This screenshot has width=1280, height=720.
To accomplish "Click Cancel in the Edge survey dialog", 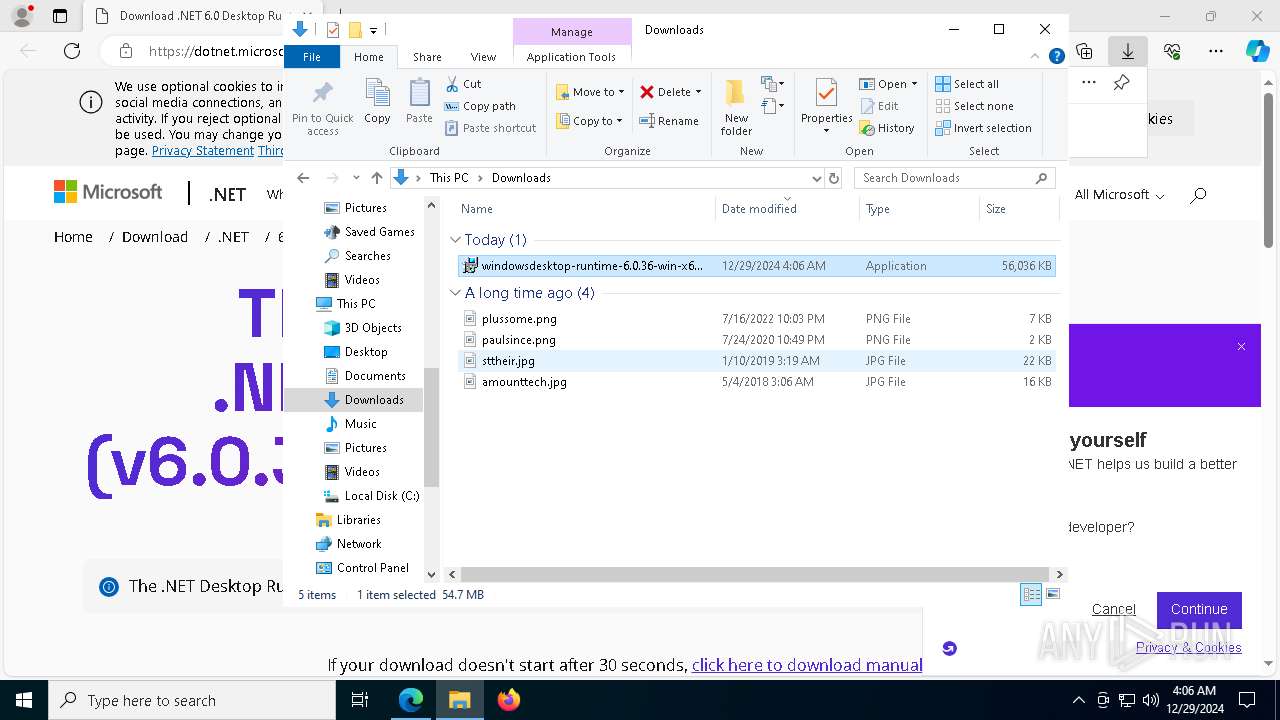I will (1113, 609).
